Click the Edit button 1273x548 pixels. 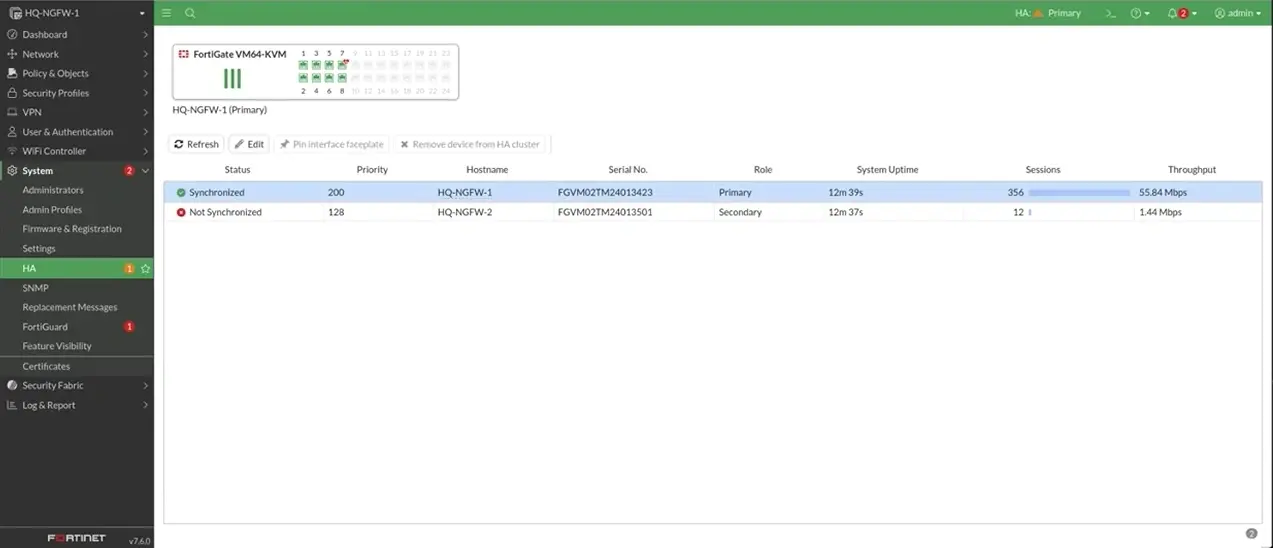click(x=249, y=144)
